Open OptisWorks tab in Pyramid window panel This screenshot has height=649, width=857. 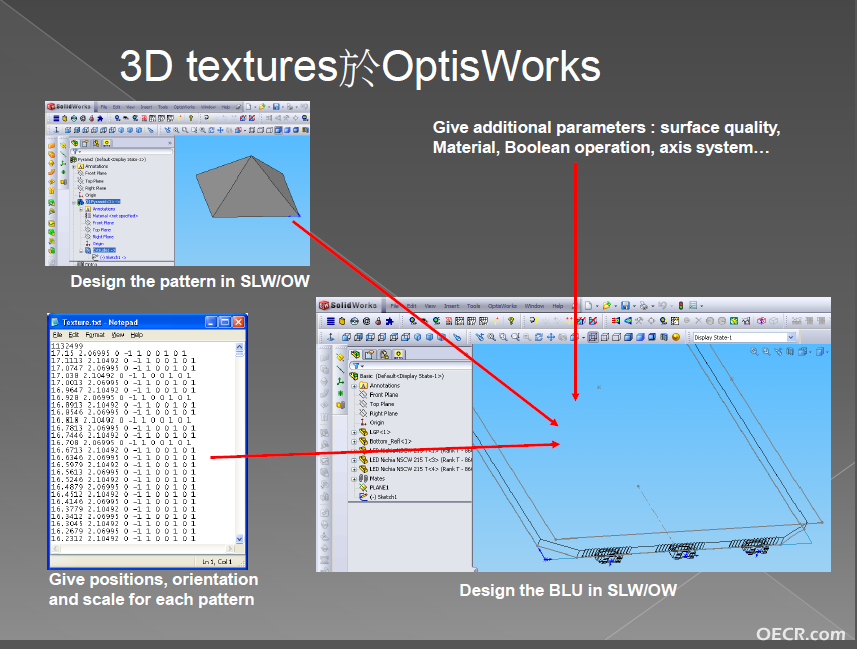coord(107,143)
